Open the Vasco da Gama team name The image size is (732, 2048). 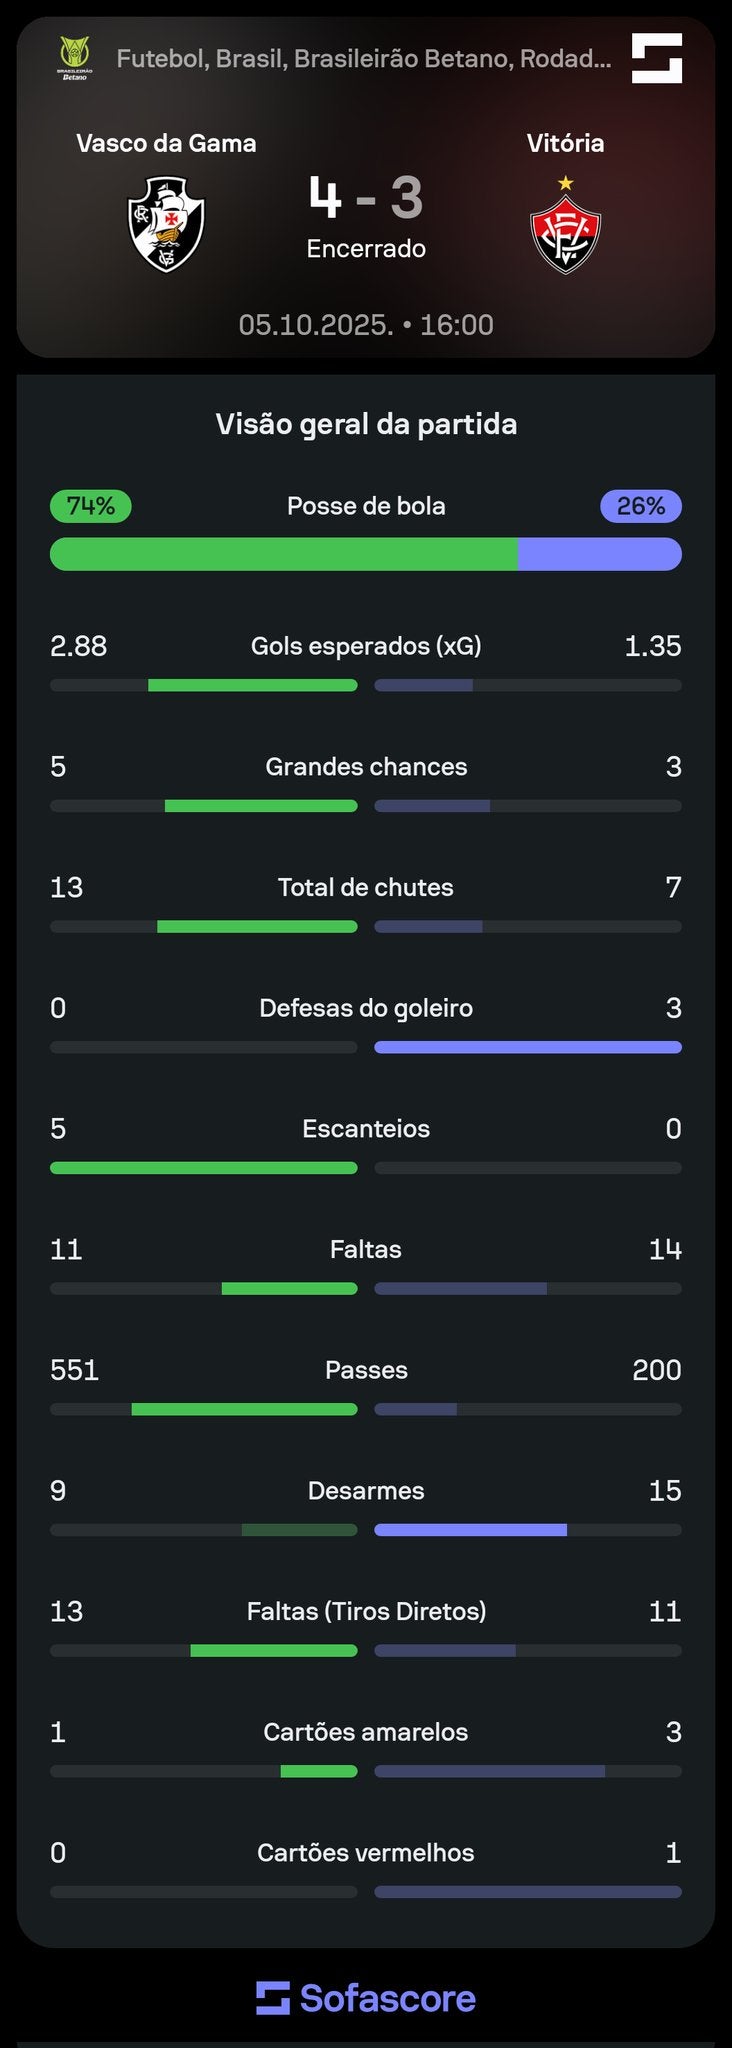[x=166, y=143]
